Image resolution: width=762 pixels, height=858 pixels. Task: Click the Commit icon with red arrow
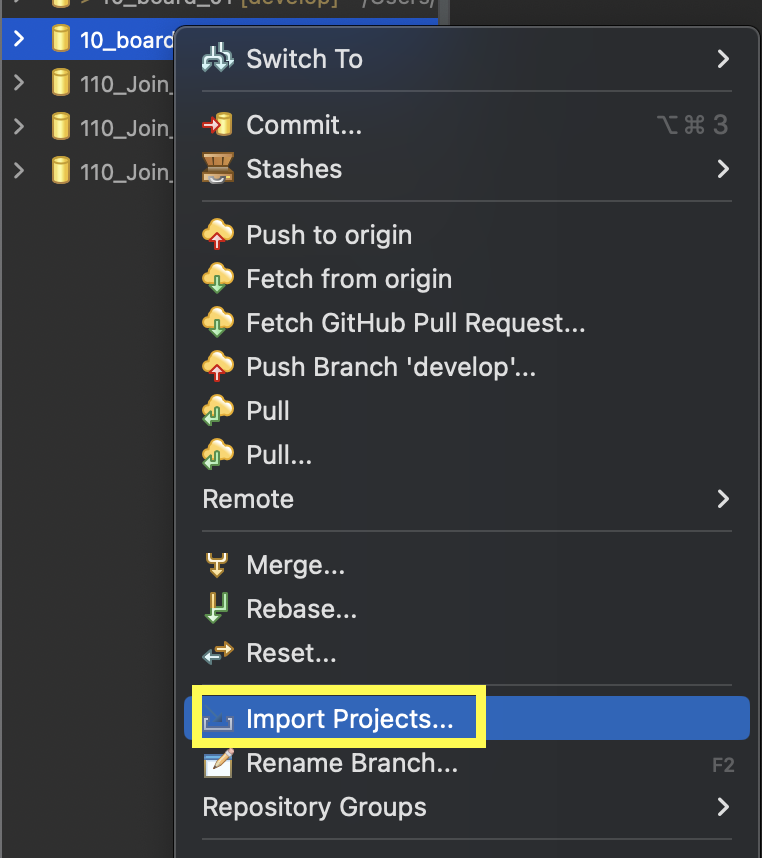pyautogui.click(x=217, y=125)
